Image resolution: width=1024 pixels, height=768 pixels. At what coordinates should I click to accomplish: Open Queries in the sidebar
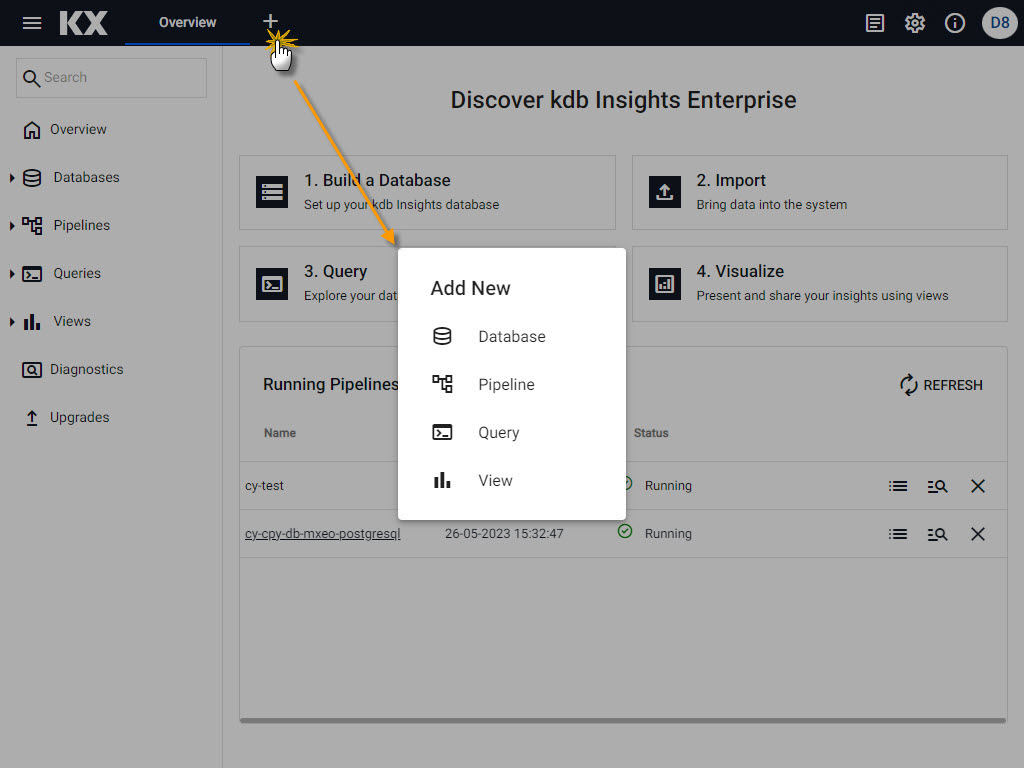point(77,274)
